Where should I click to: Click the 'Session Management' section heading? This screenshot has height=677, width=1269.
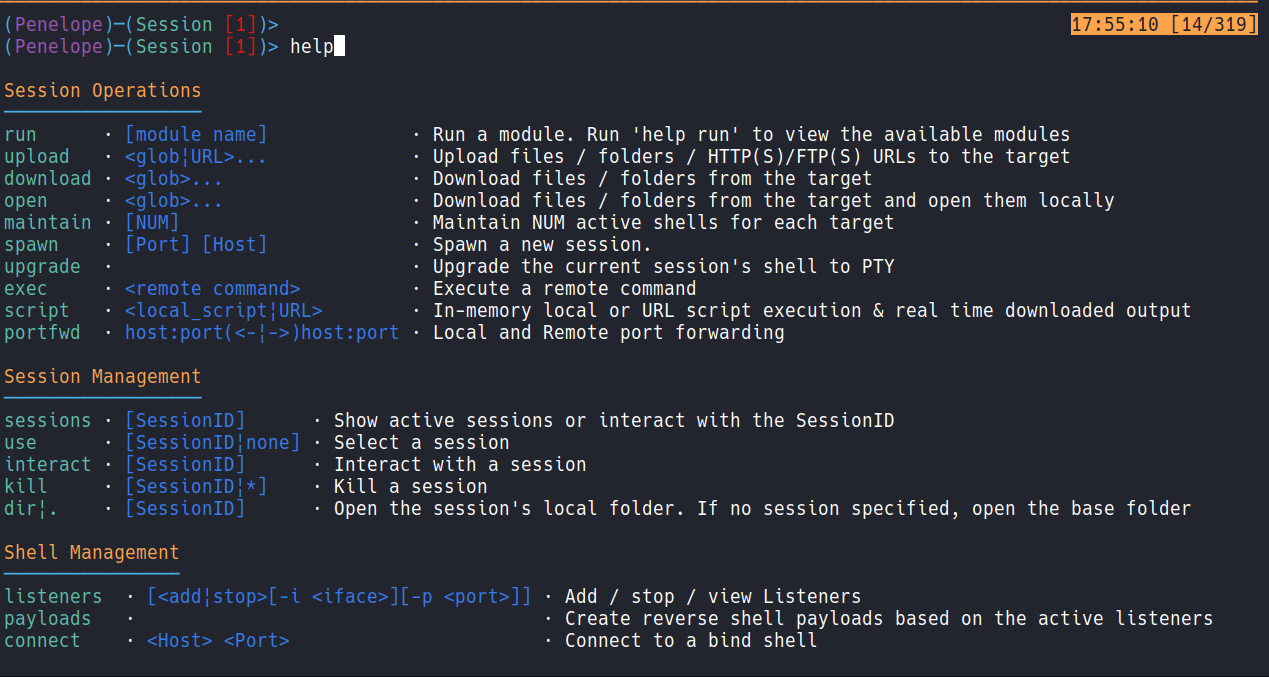[x=103, y=377]
